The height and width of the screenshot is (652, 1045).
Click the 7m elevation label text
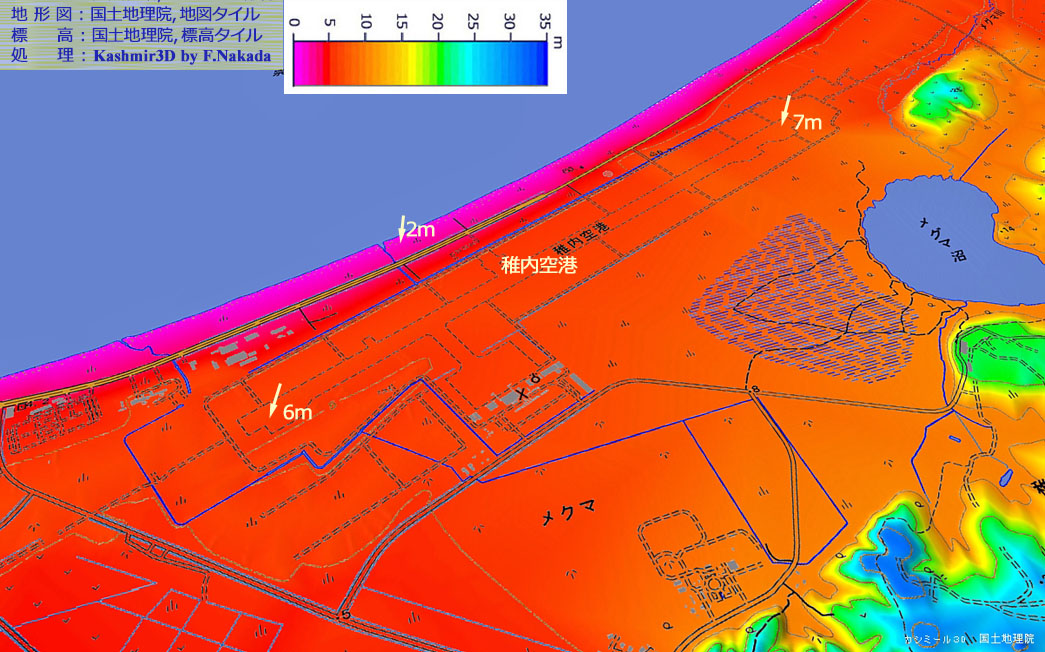pos(807,122)
